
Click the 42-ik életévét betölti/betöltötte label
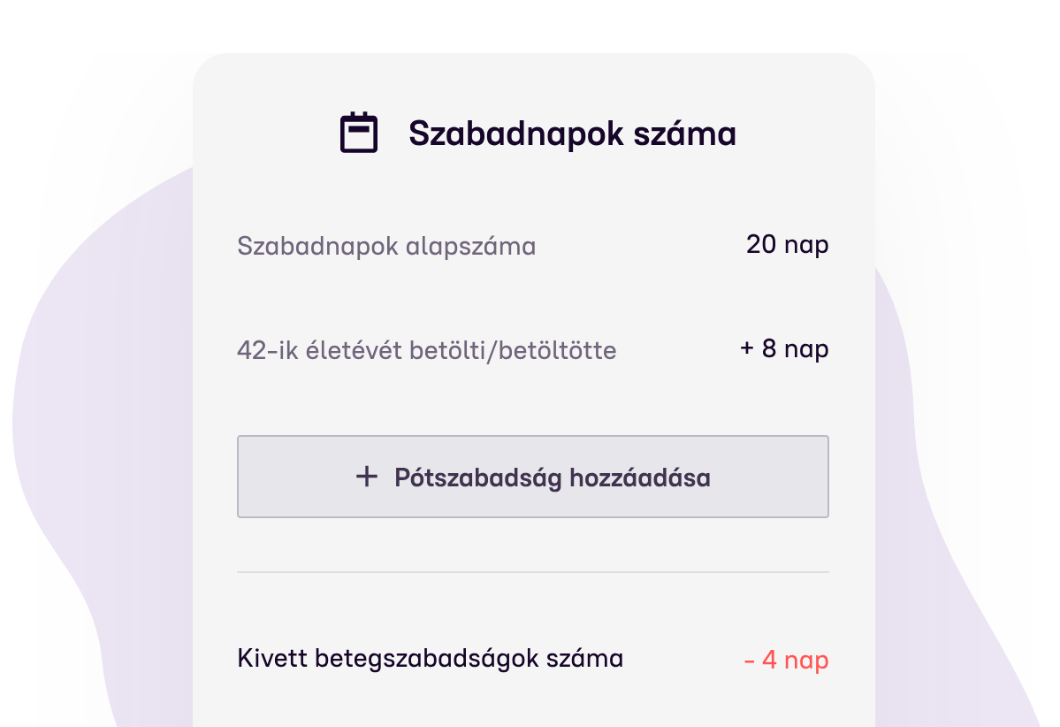coord(426,350)
